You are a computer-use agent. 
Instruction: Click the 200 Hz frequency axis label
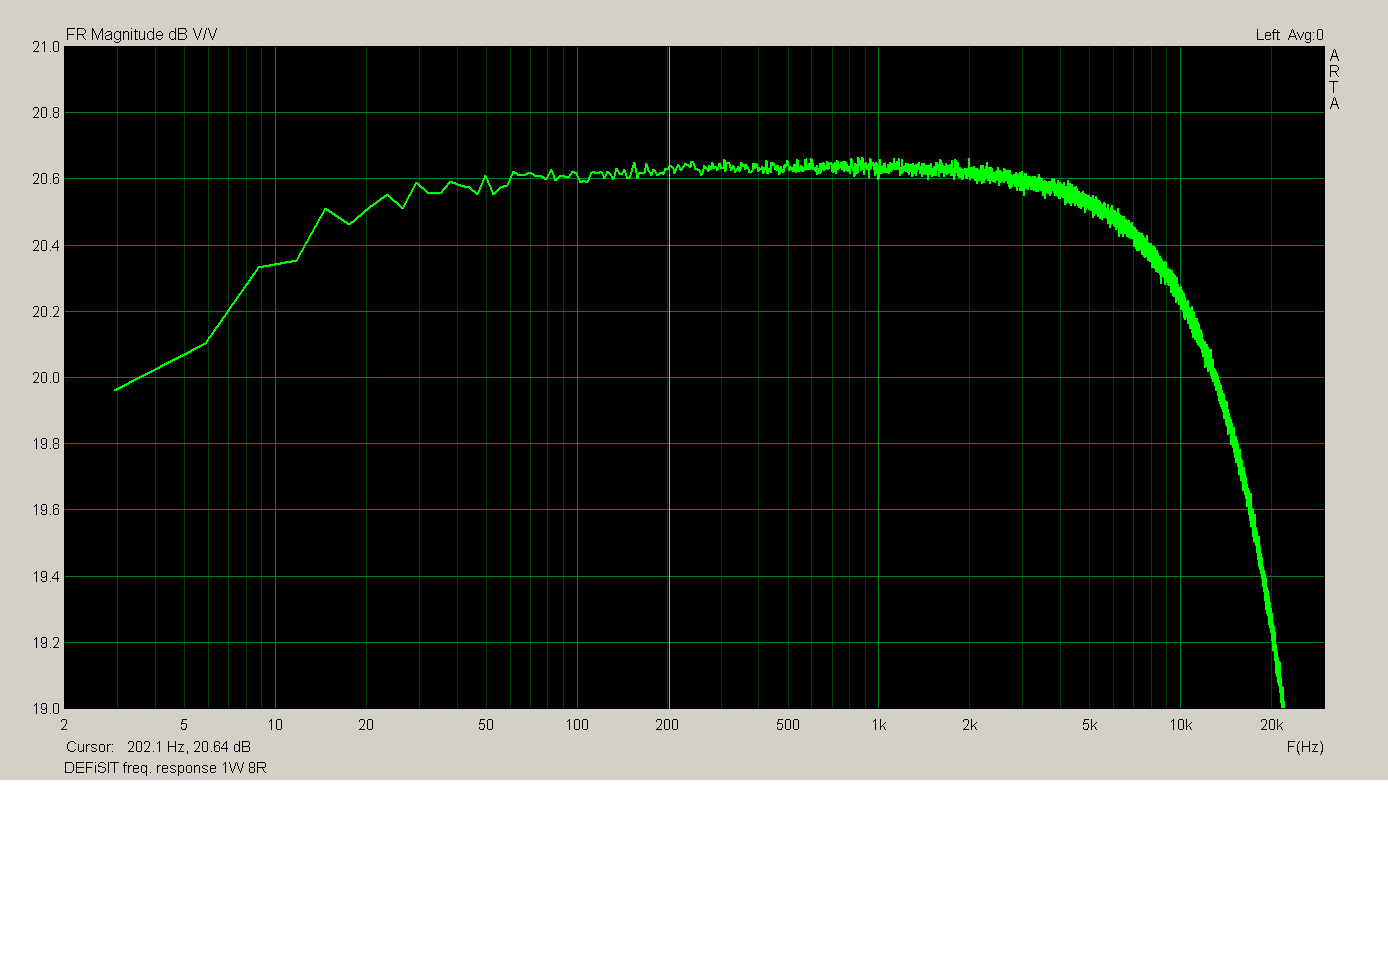click(x=667, y=725)
